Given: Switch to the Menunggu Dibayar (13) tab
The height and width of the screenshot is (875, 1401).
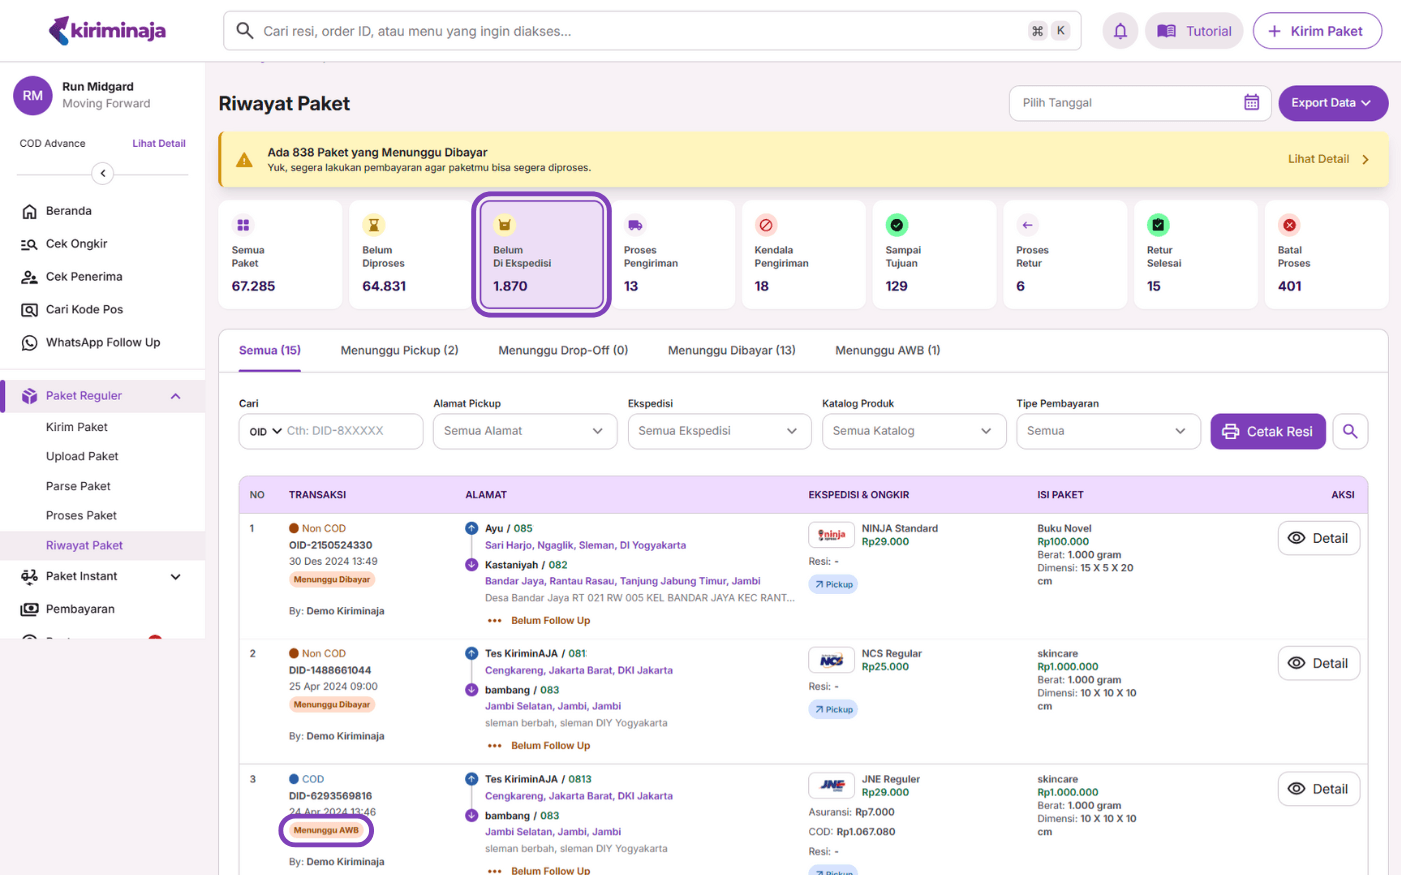Looking at the screenshot, I should (731, 351).
